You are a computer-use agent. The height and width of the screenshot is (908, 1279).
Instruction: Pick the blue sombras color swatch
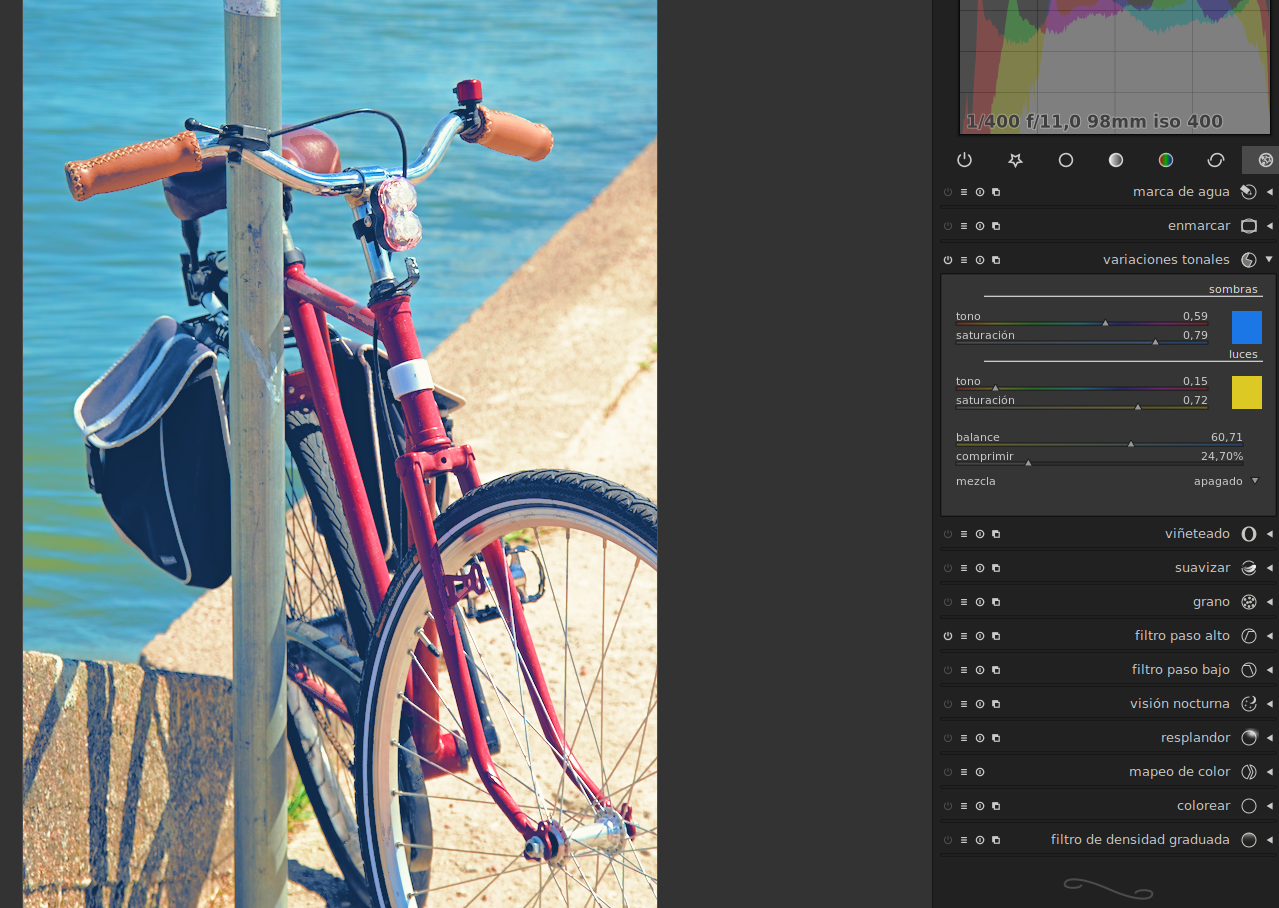coord(1246,327)
